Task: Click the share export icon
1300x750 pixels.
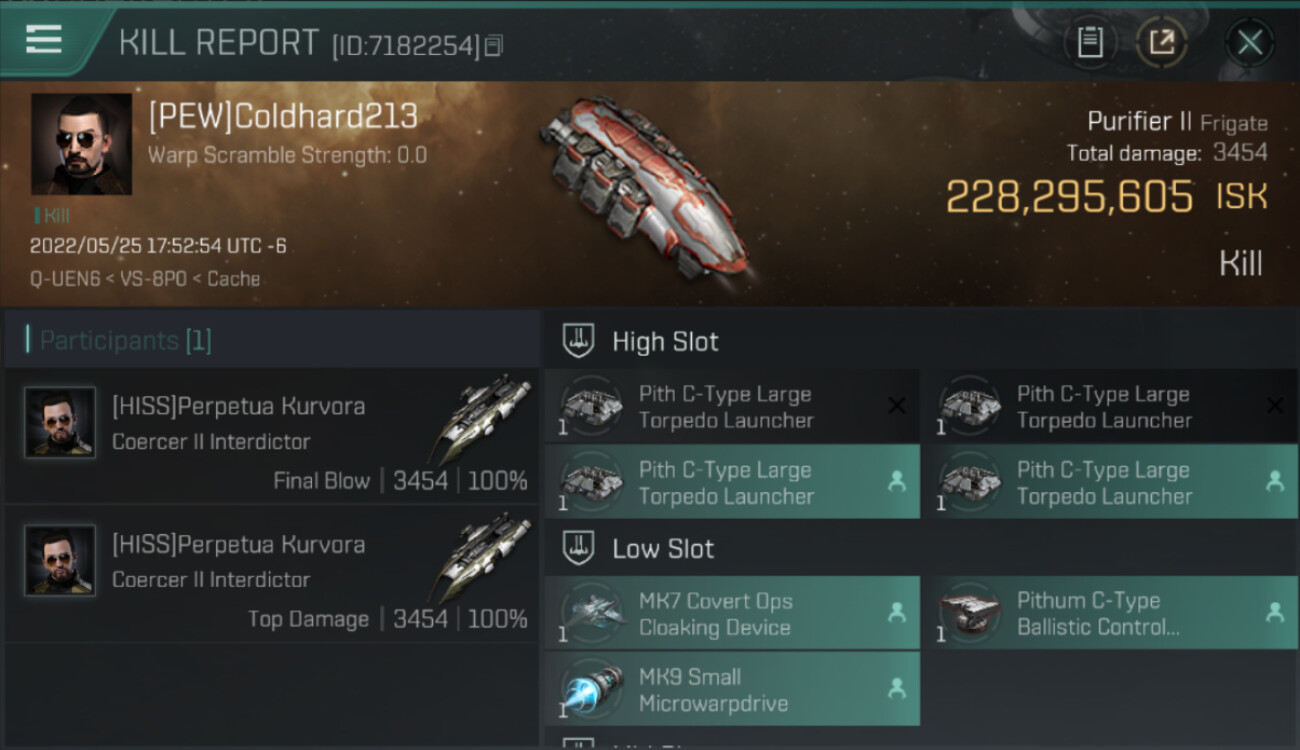Action: point(1162,42)
